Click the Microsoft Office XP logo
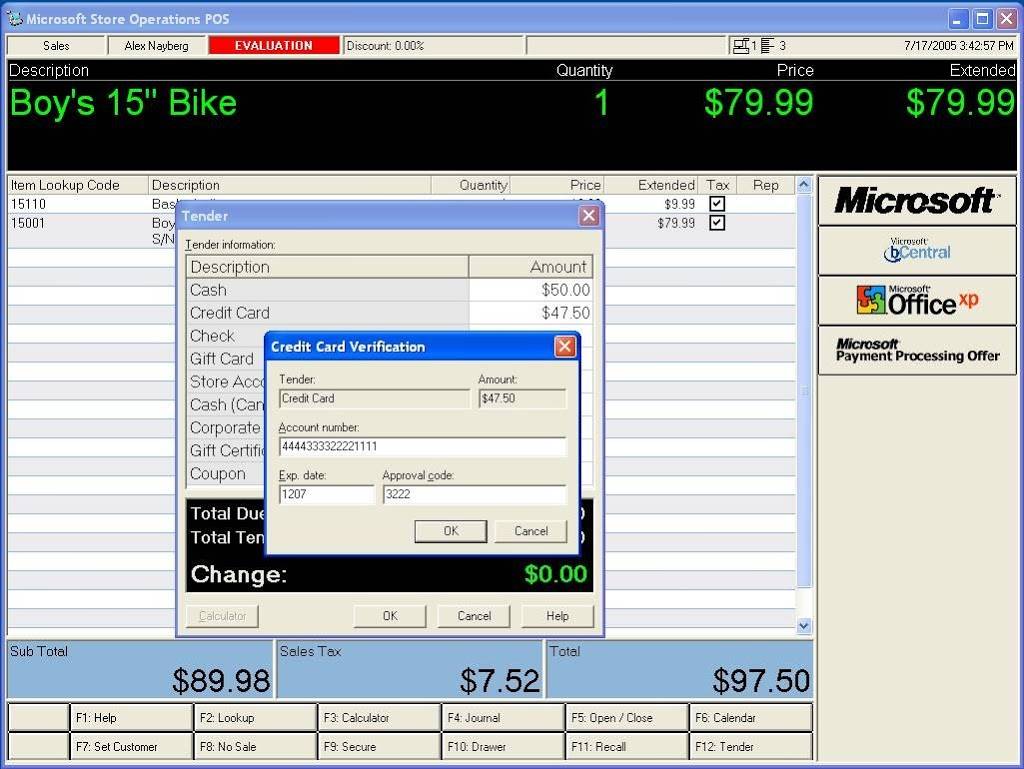Screen dimensions: 1024x769 917,300
